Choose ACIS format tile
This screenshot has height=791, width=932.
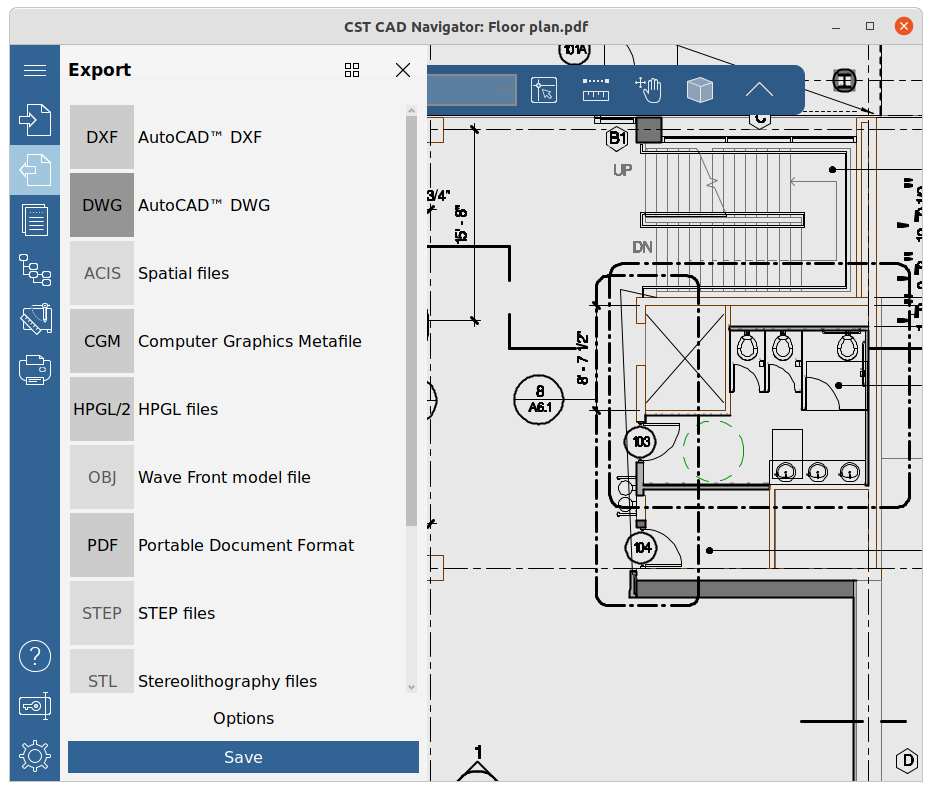(x=102, y=273)
